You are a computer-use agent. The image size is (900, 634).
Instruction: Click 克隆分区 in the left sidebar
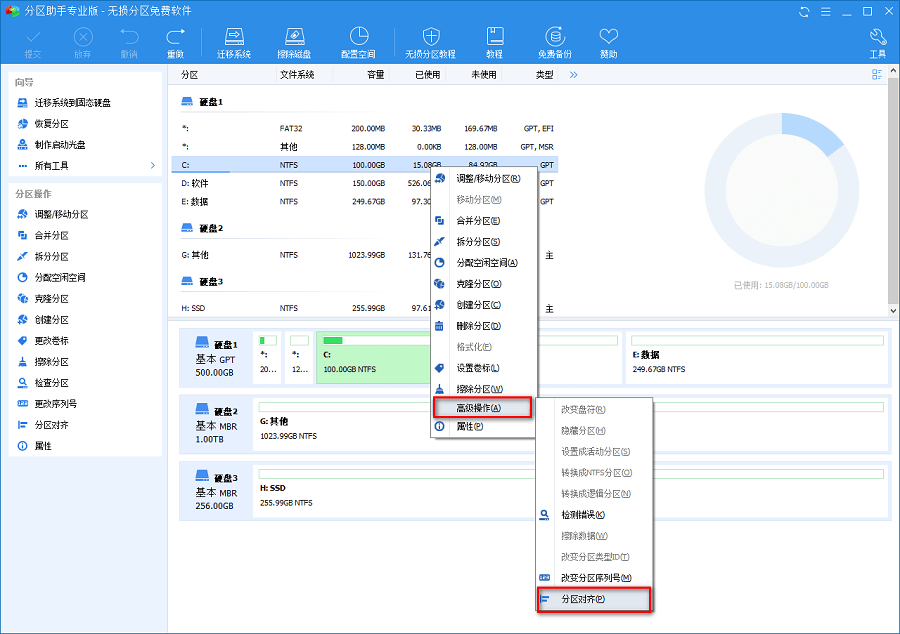51,299
